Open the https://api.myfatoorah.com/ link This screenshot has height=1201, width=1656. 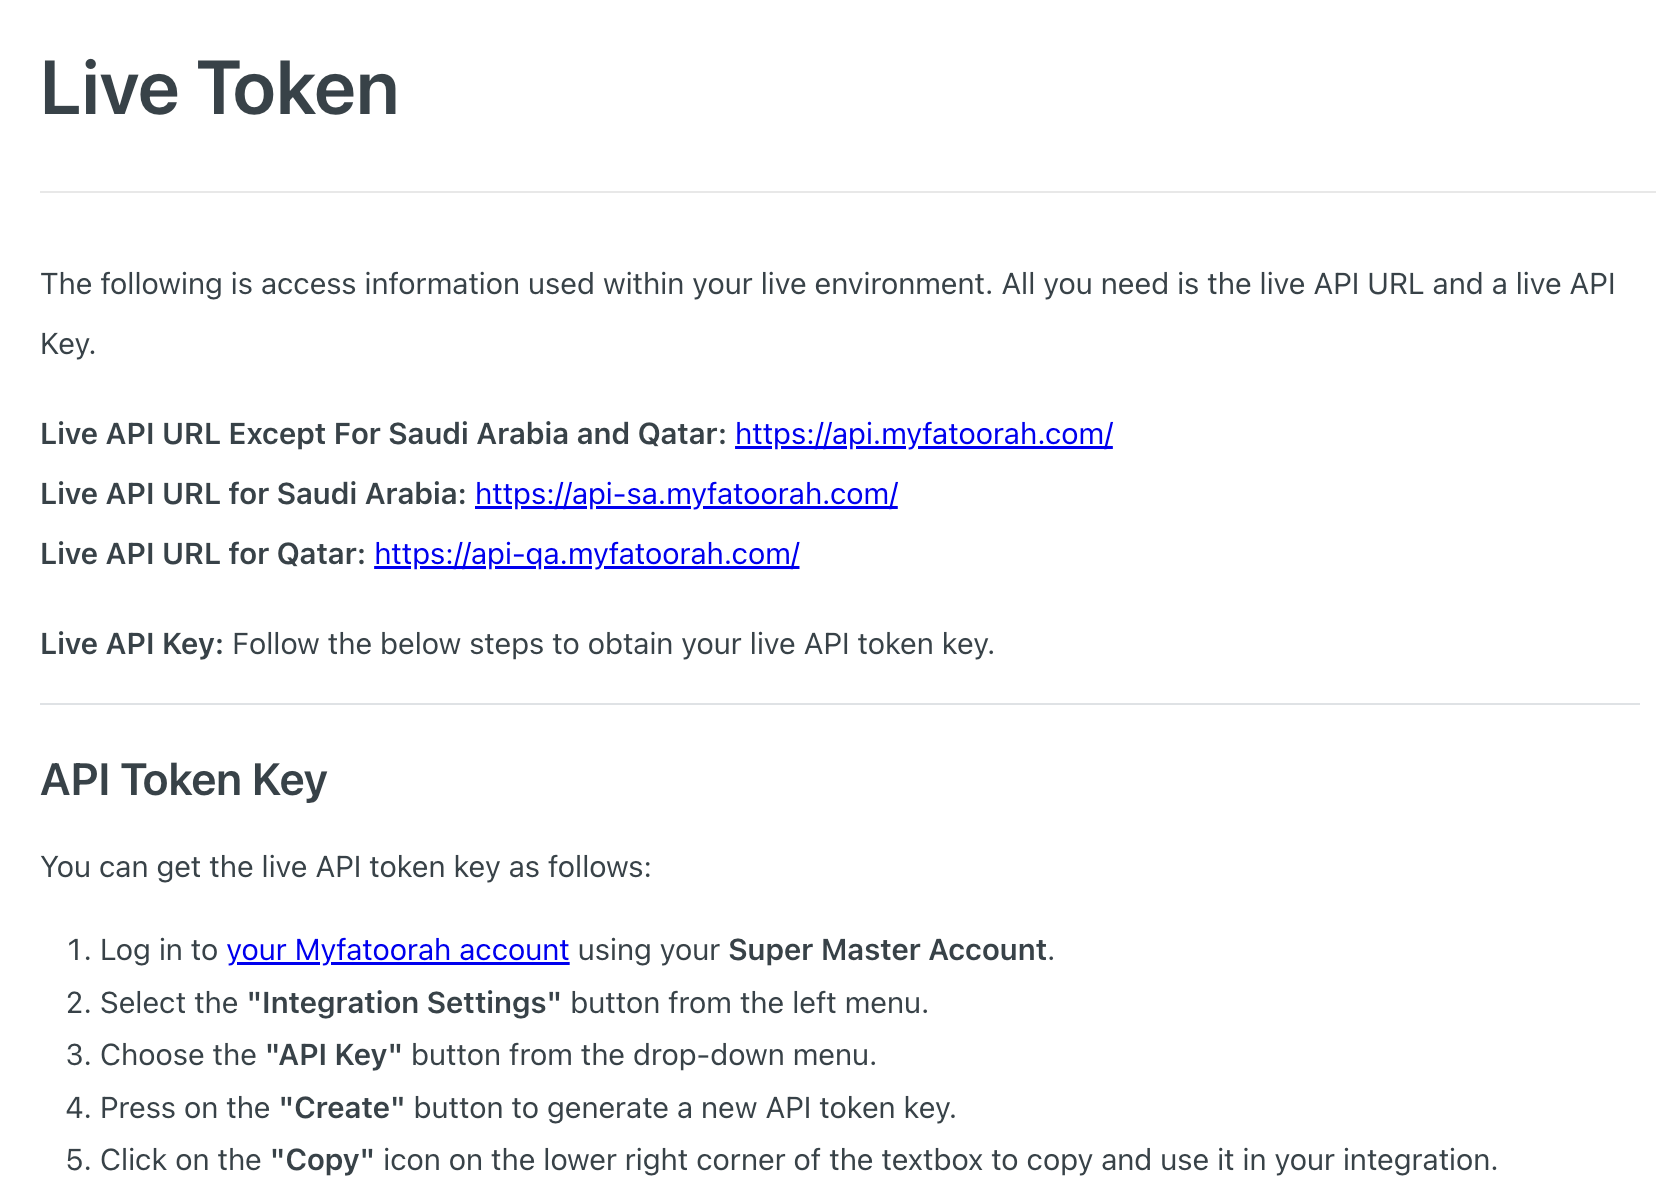tap(923, 434)
